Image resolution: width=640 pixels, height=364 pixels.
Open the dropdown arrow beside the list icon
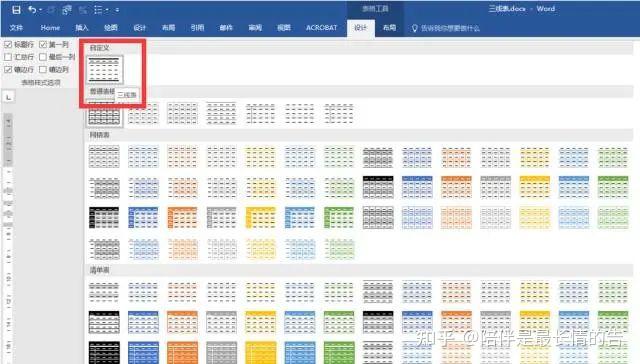tap(107, 10)
